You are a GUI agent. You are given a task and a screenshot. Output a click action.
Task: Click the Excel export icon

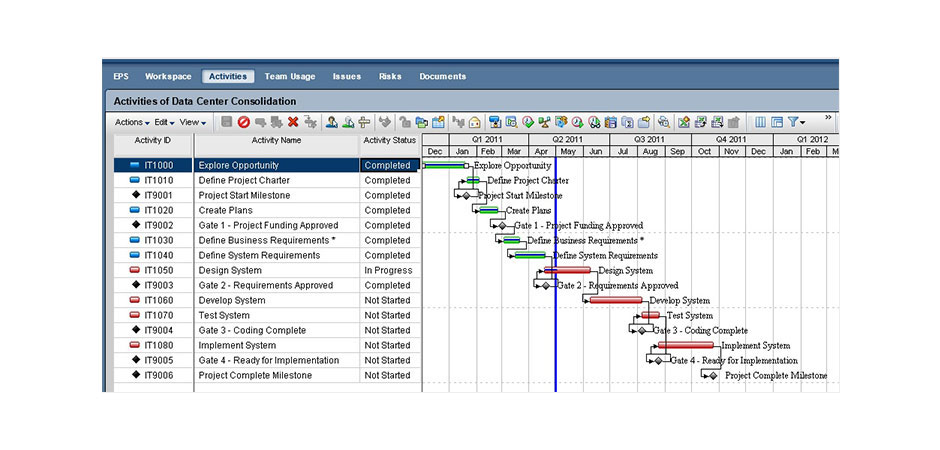[x=684, y=122]
